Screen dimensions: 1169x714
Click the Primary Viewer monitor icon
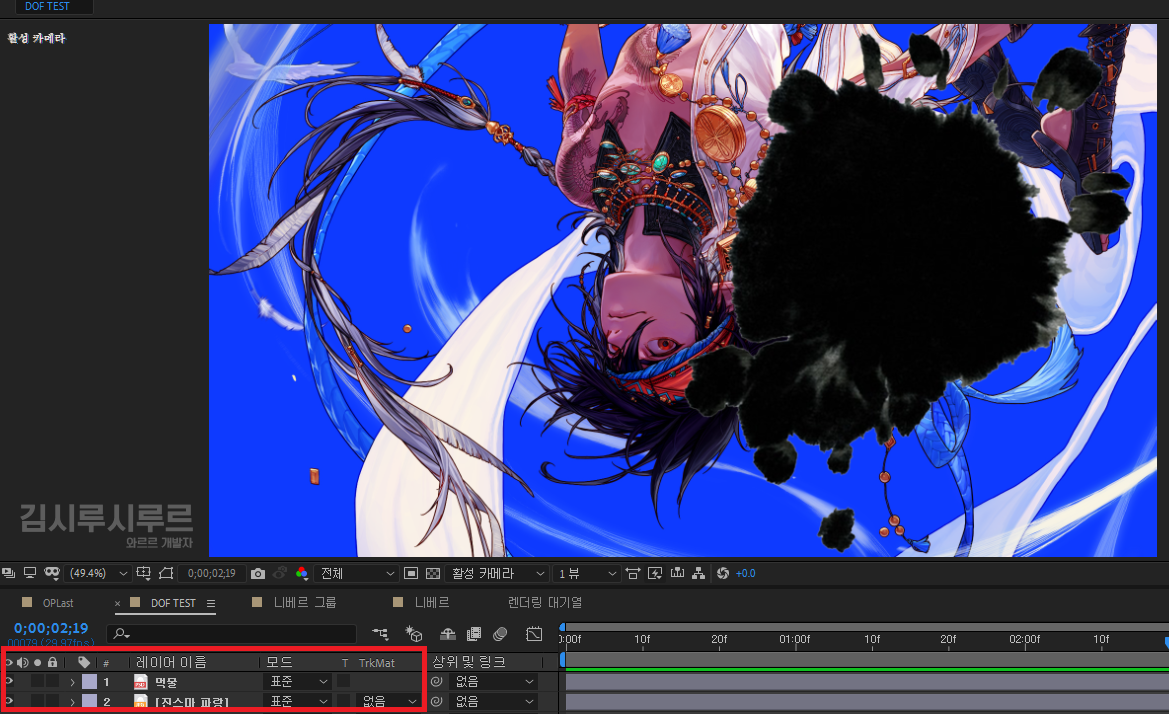point(30,573)
